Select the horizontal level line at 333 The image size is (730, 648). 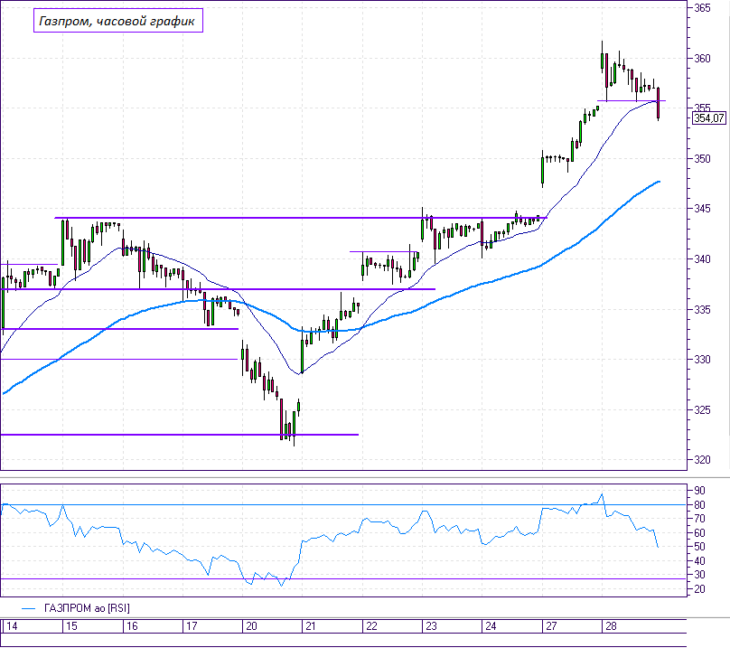[119, 329]
